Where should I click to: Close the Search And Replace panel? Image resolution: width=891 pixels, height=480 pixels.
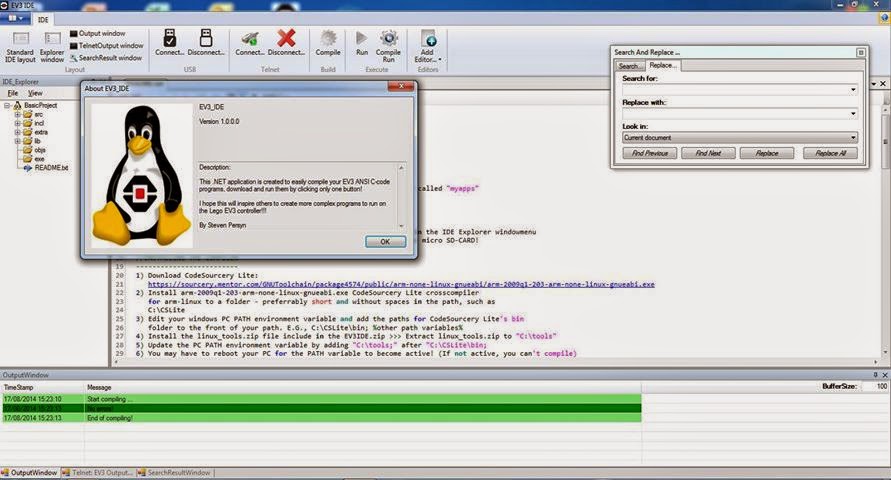click(861, 52)
